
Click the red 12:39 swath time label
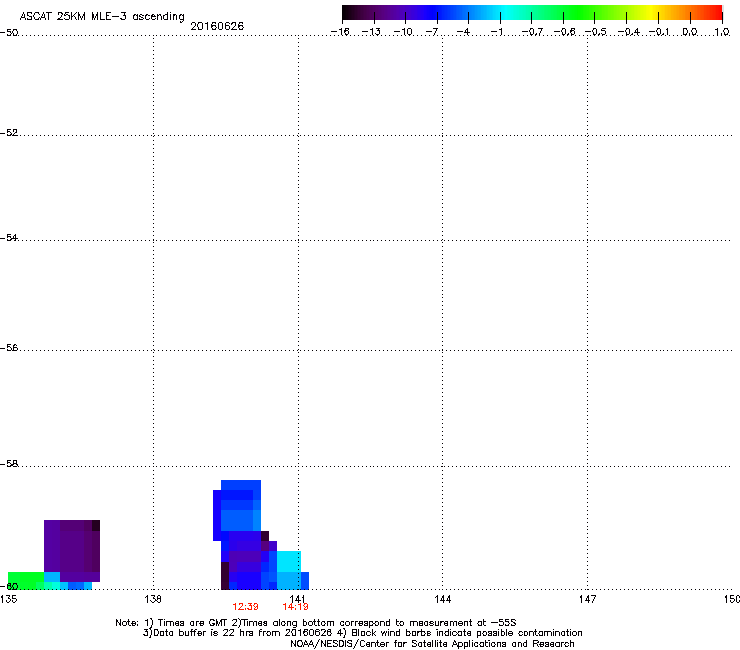pos(245,607)
